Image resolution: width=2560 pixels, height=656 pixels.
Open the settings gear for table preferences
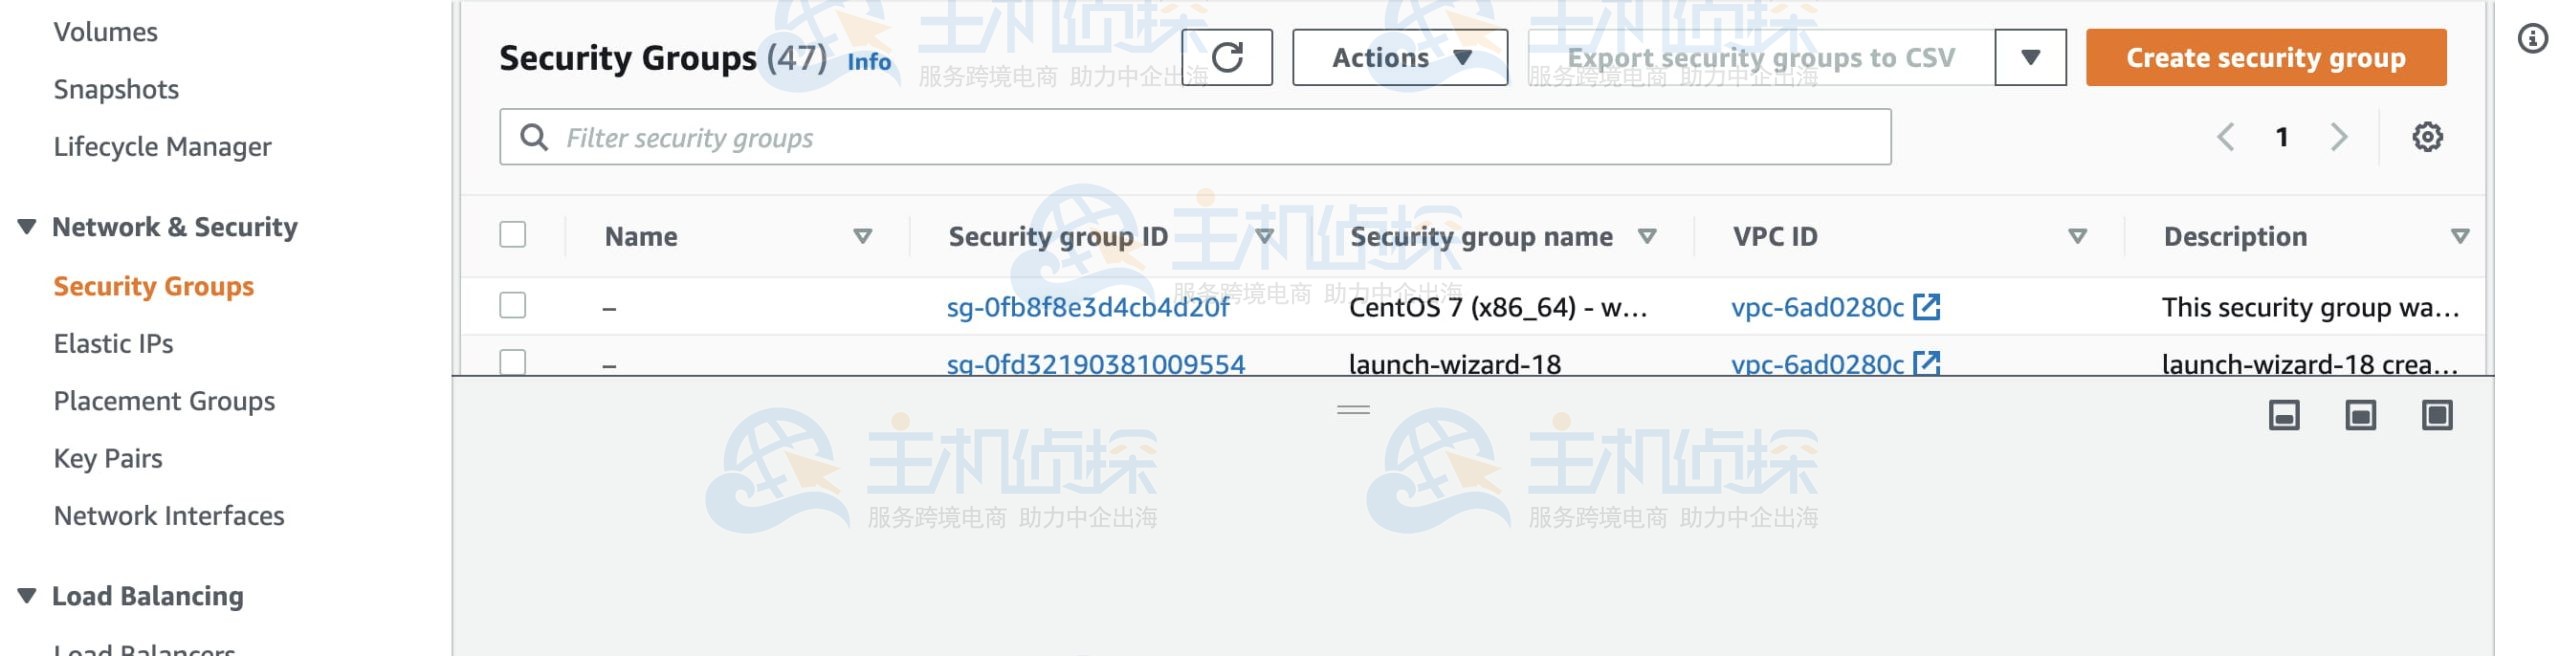tap(2428, 136)
